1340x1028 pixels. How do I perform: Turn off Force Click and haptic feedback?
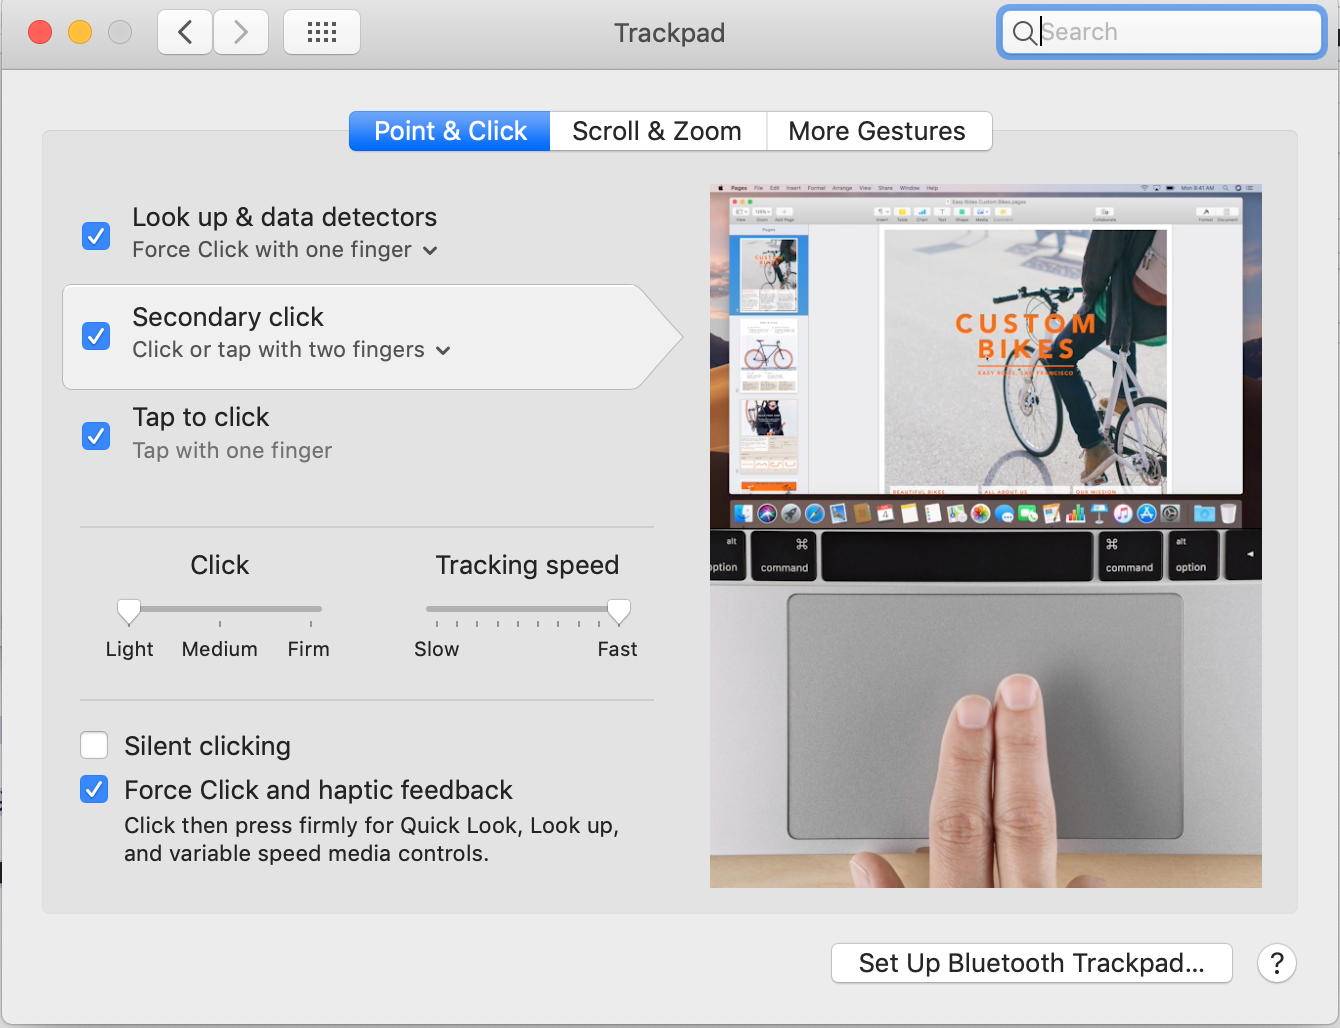coord(93,789)
